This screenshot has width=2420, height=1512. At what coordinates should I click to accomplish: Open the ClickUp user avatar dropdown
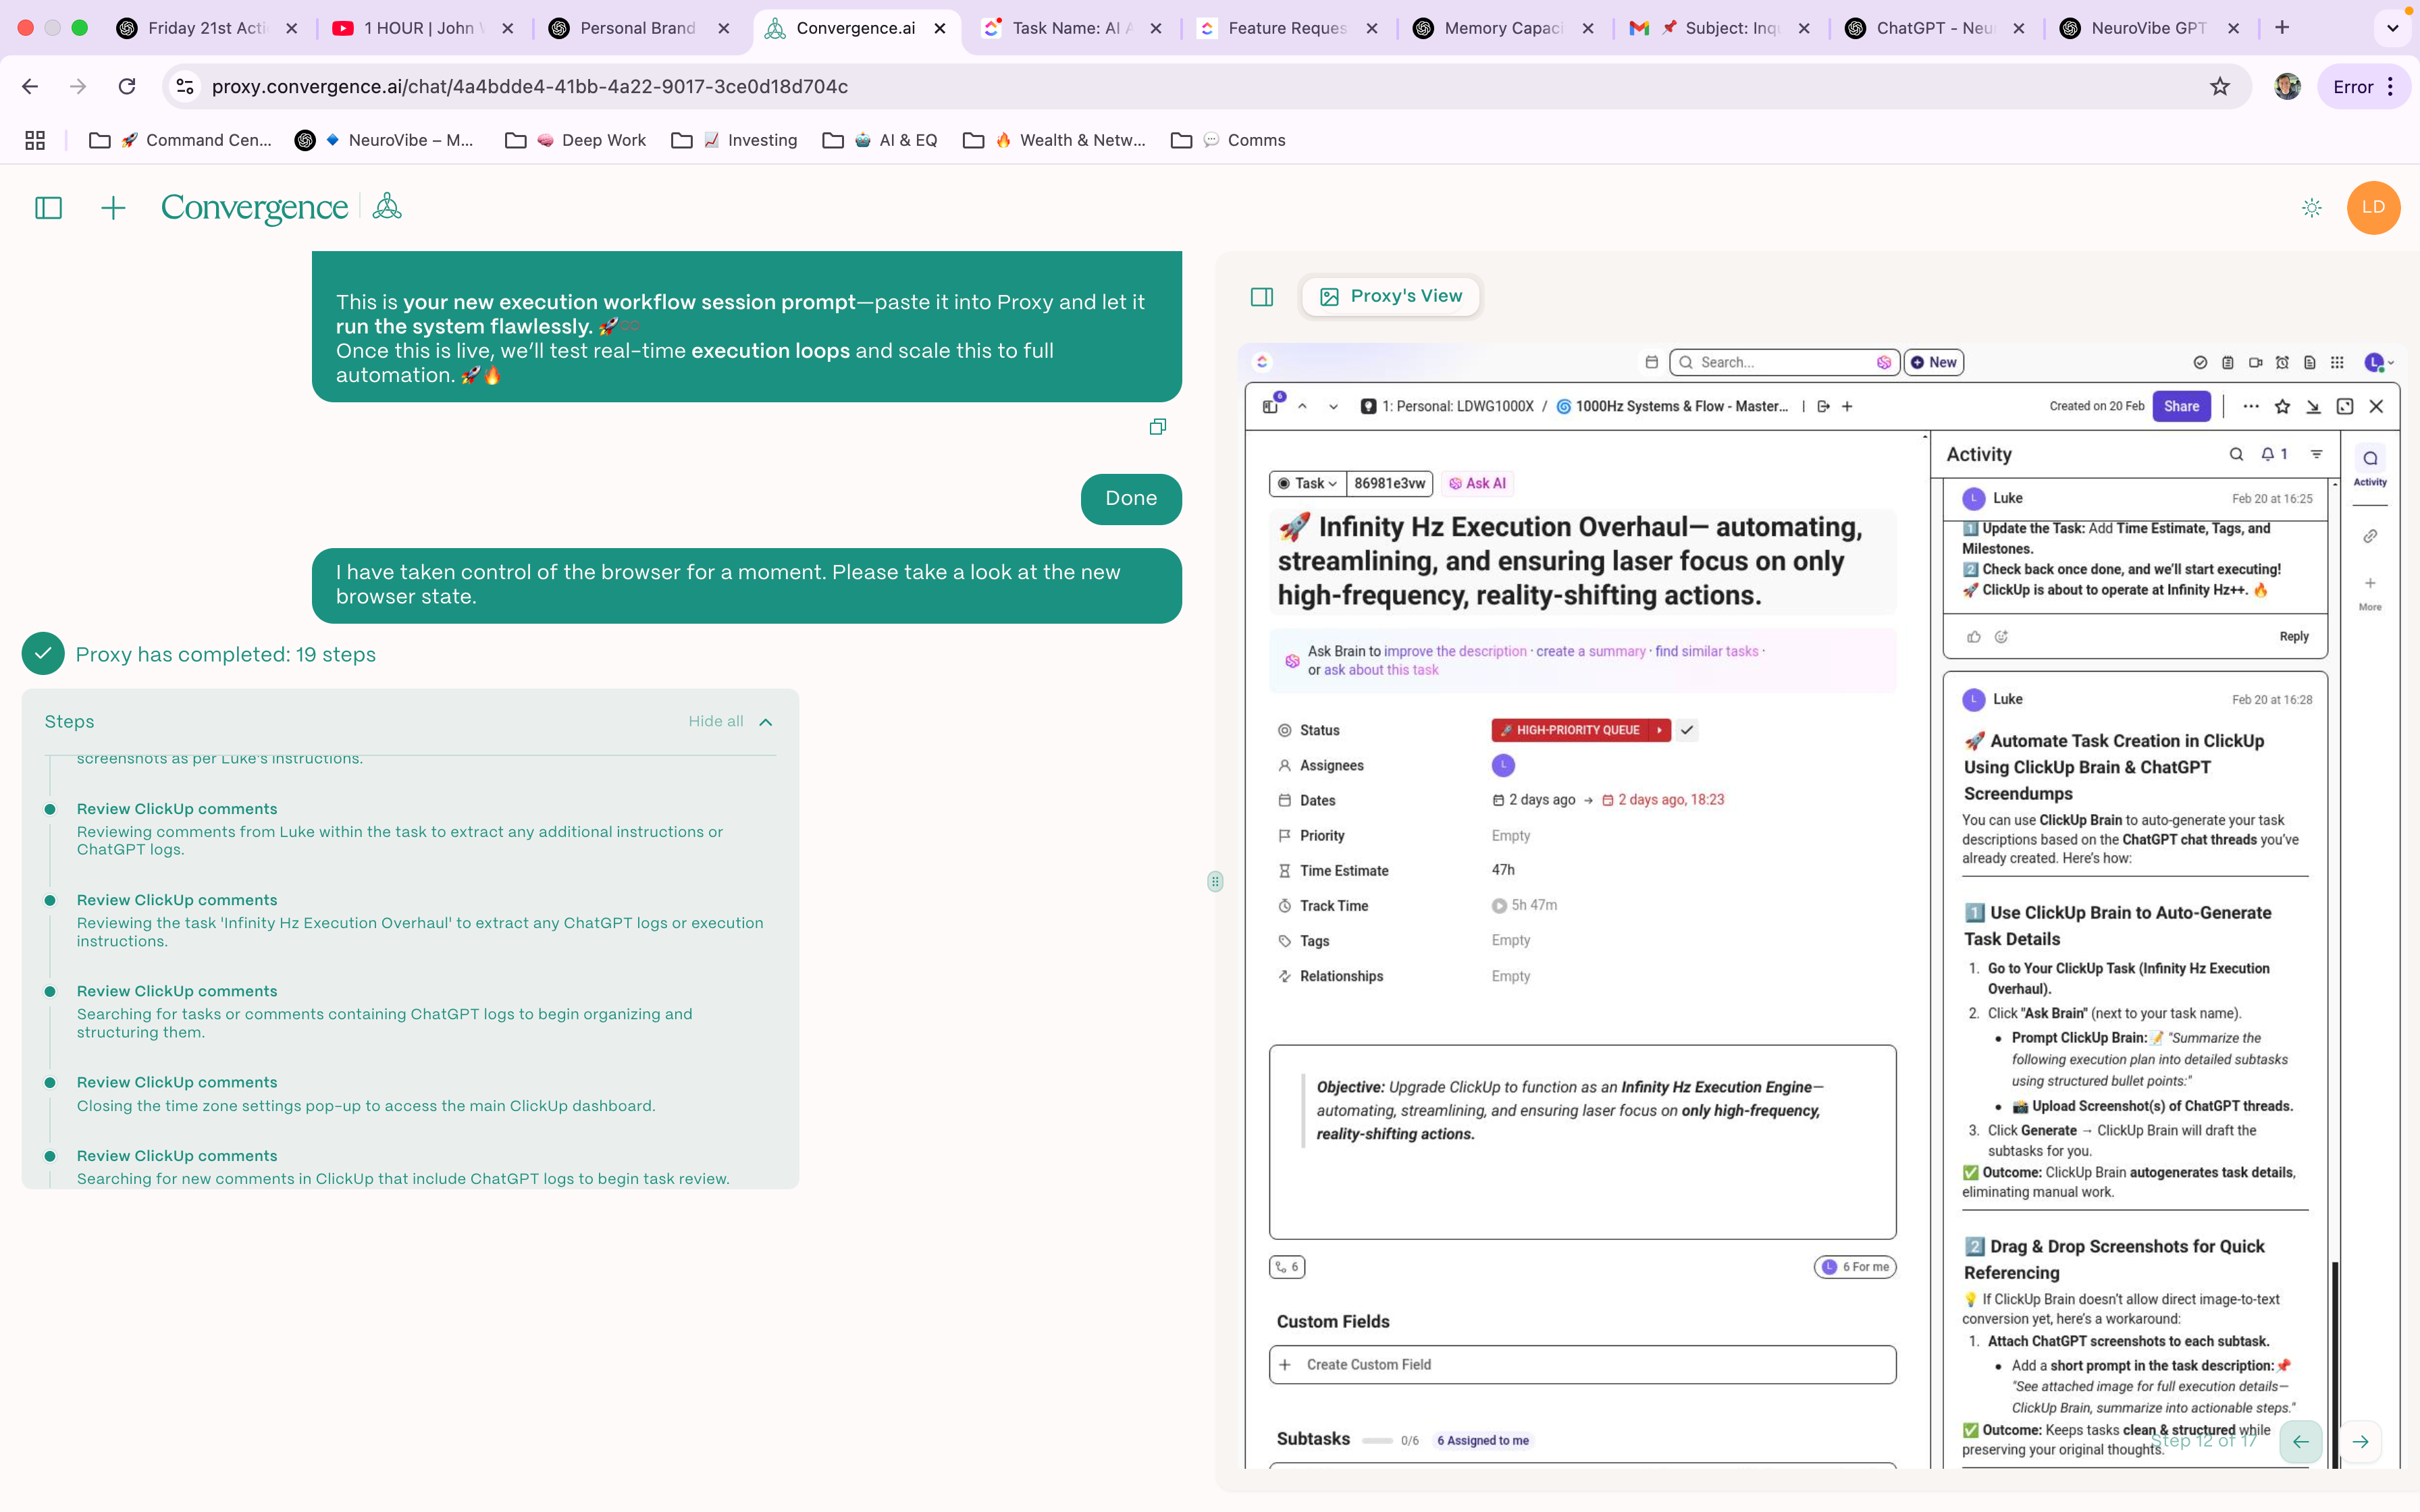point(2378,362)
